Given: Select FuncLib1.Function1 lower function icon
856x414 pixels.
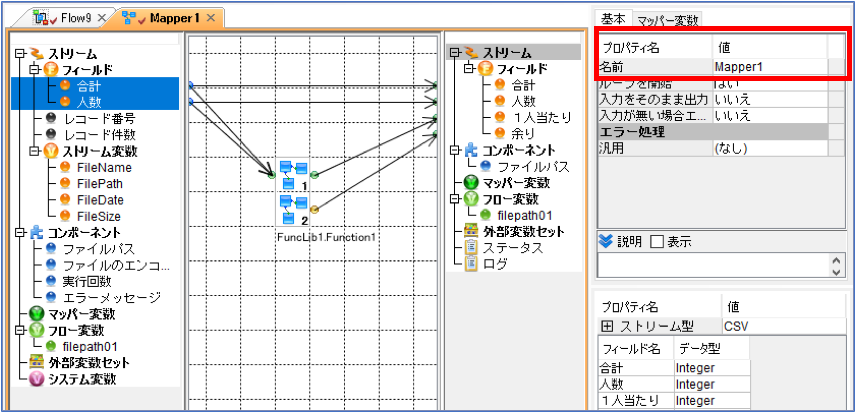Looking at the screenshot, I should click(x=294, y=210).
